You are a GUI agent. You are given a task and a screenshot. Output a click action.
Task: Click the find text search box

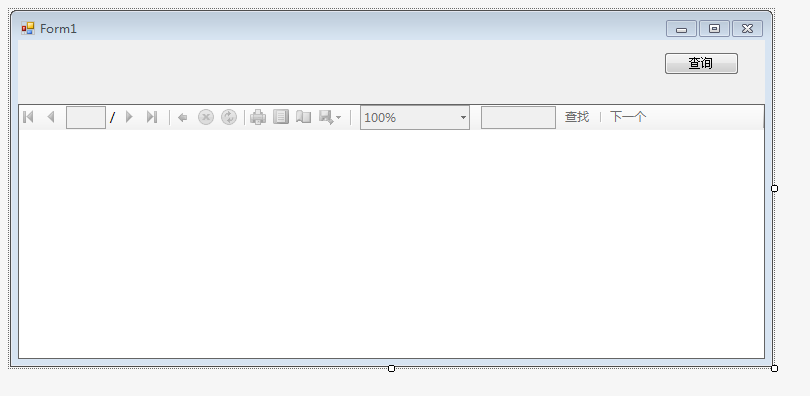click(518, 117)
